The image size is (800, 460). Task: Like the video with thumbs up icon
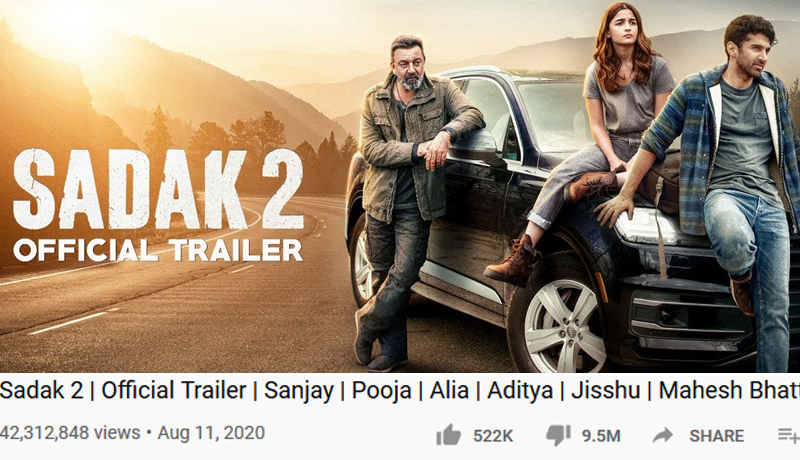[x=448, y=436]
